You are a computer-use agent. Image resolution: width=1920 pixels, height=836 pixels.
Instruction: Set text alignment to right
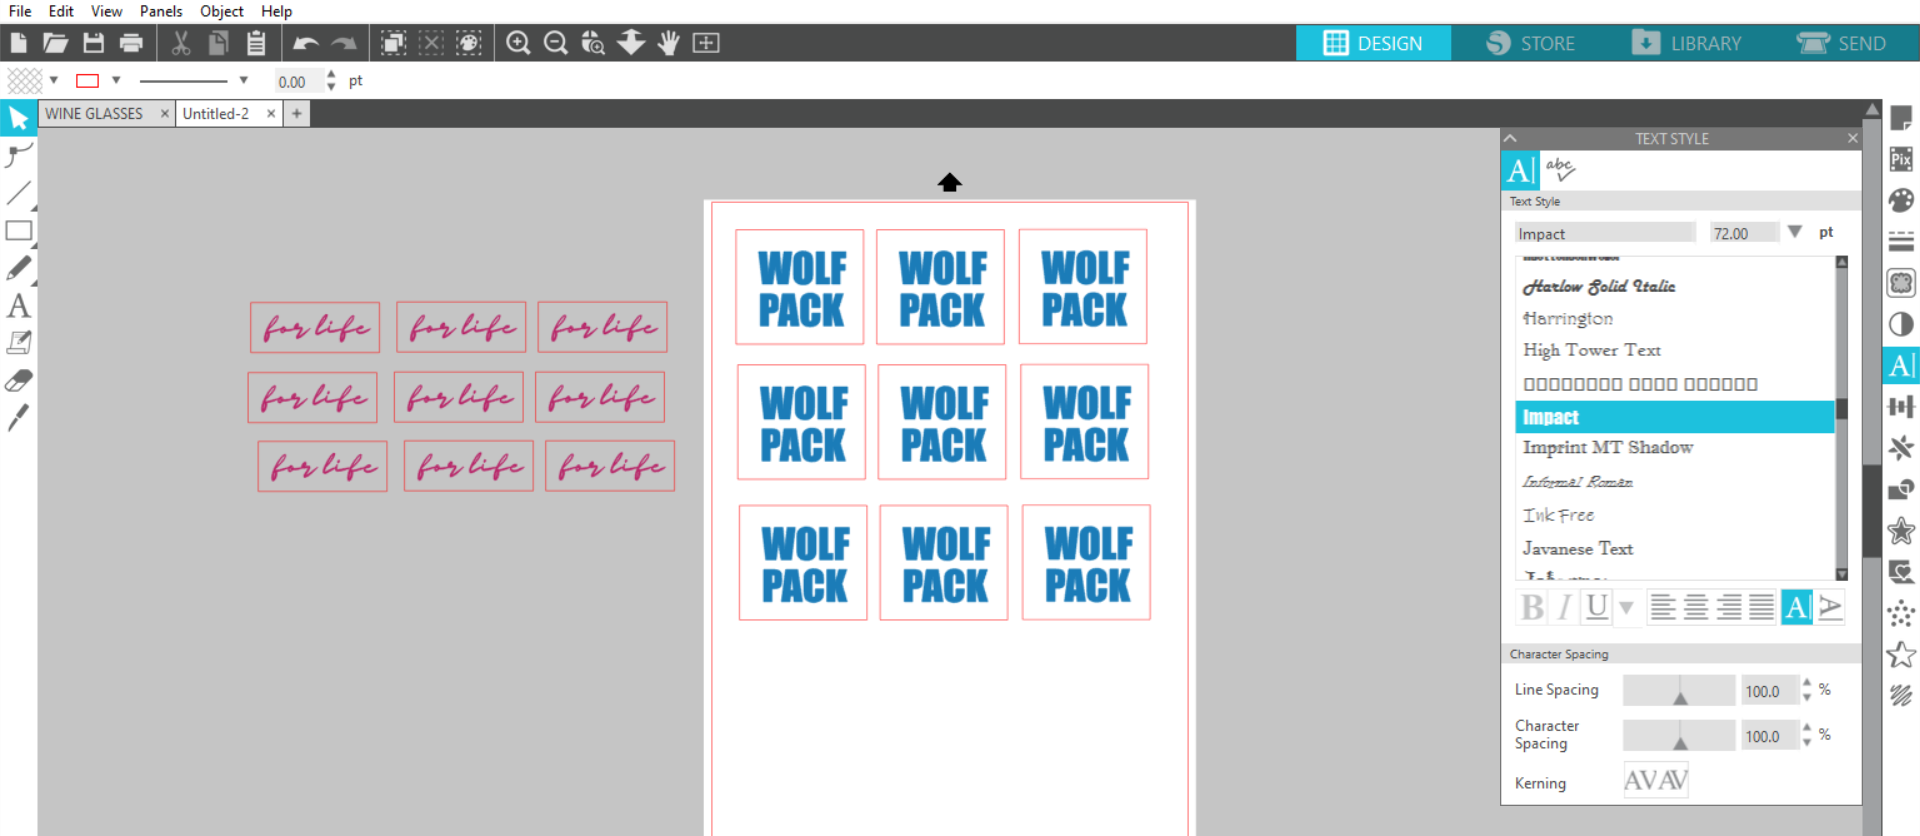click(1729, 607)
